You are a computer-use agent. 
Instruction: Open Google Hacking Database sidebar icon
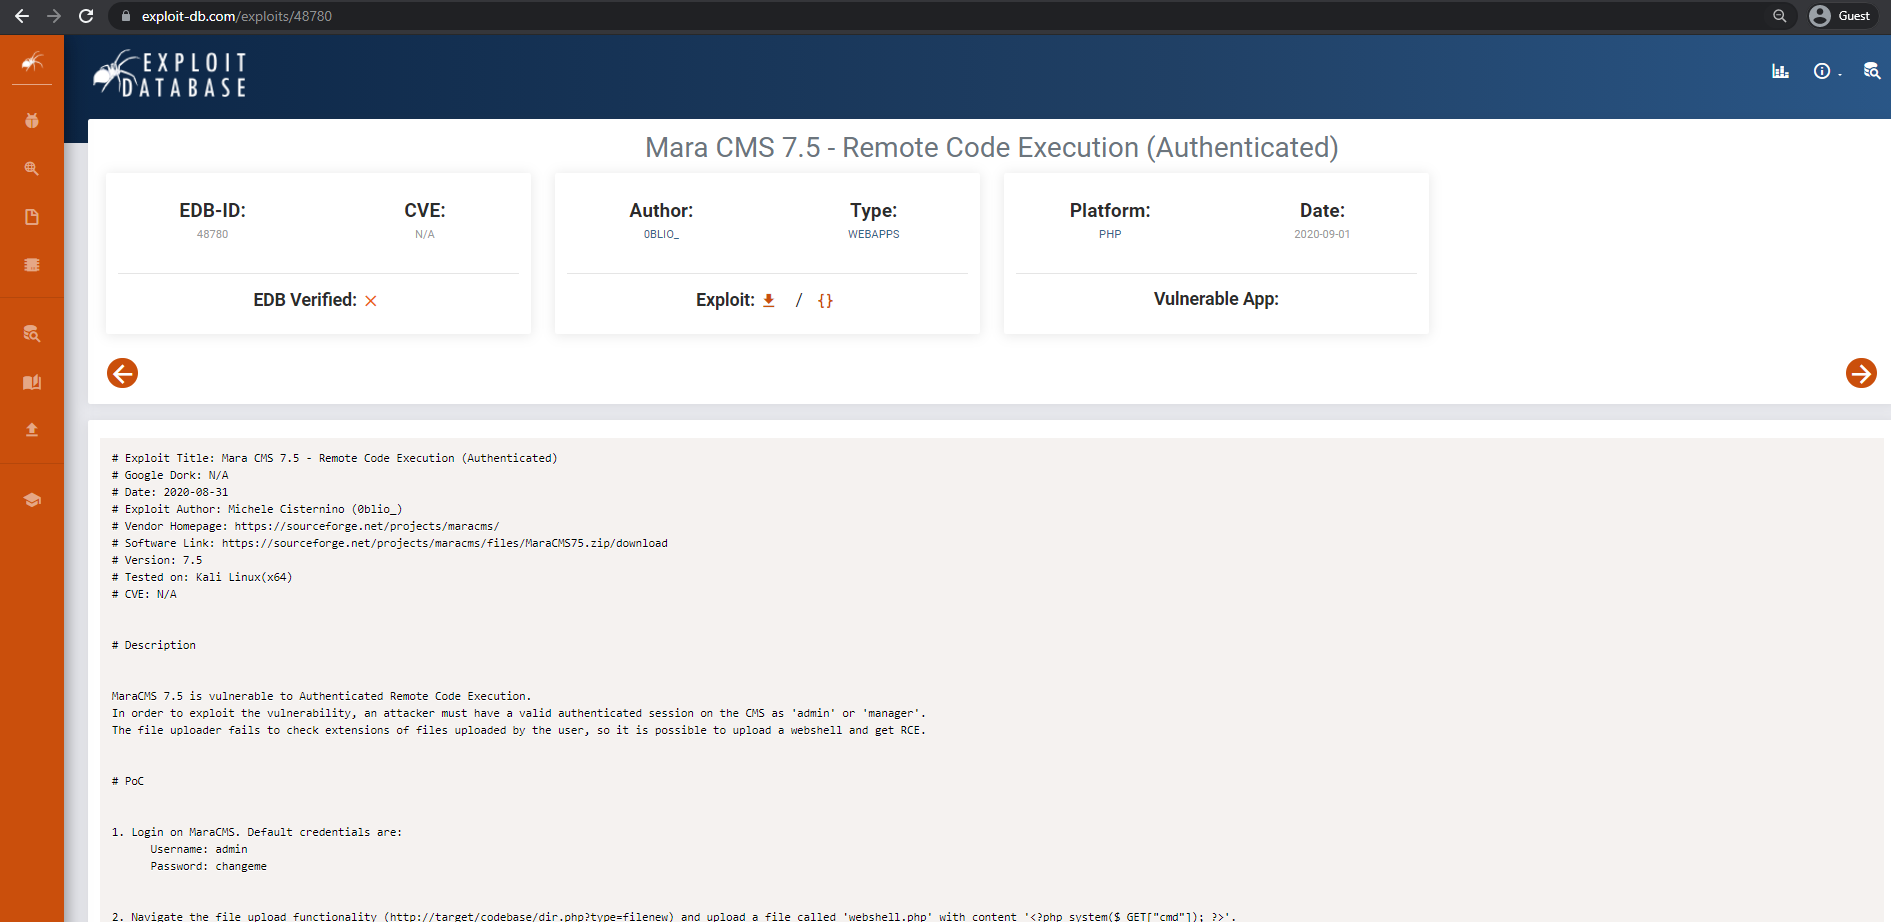pyautogui.click(x=32, y=169)
